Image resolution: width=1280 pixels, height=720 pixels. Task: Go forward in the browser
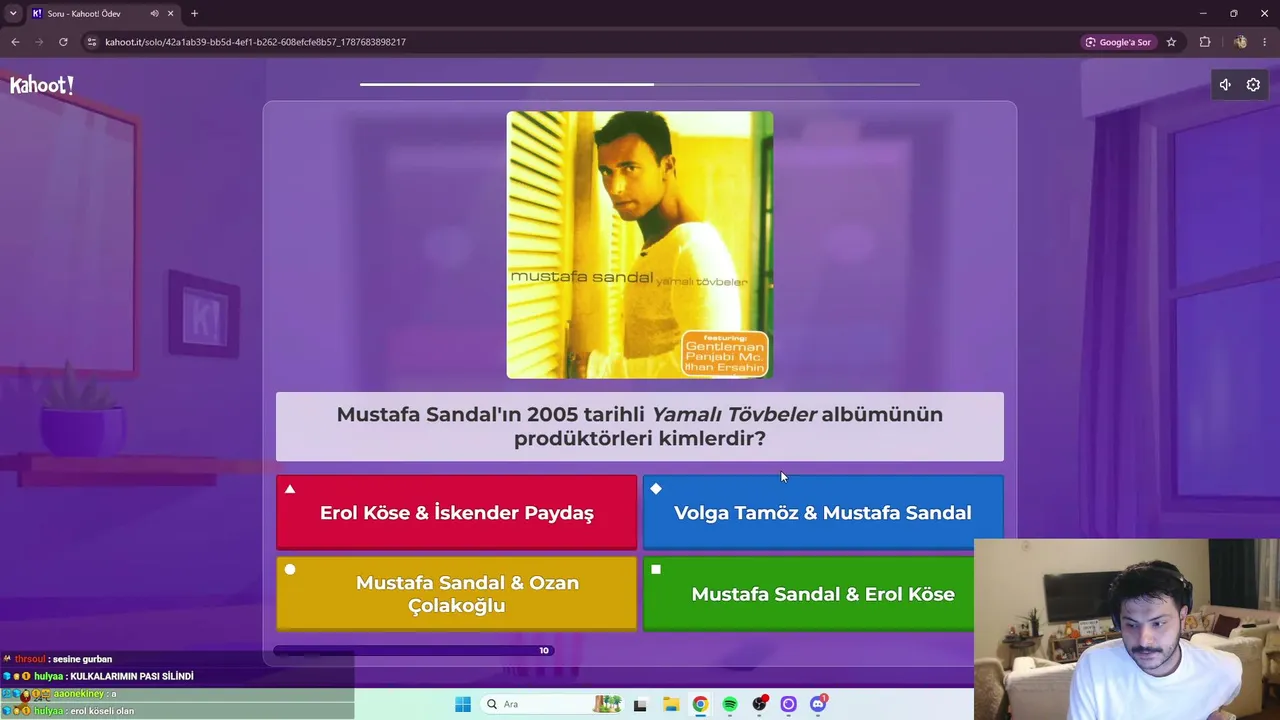pyautogui.click(x=39, y=42)
